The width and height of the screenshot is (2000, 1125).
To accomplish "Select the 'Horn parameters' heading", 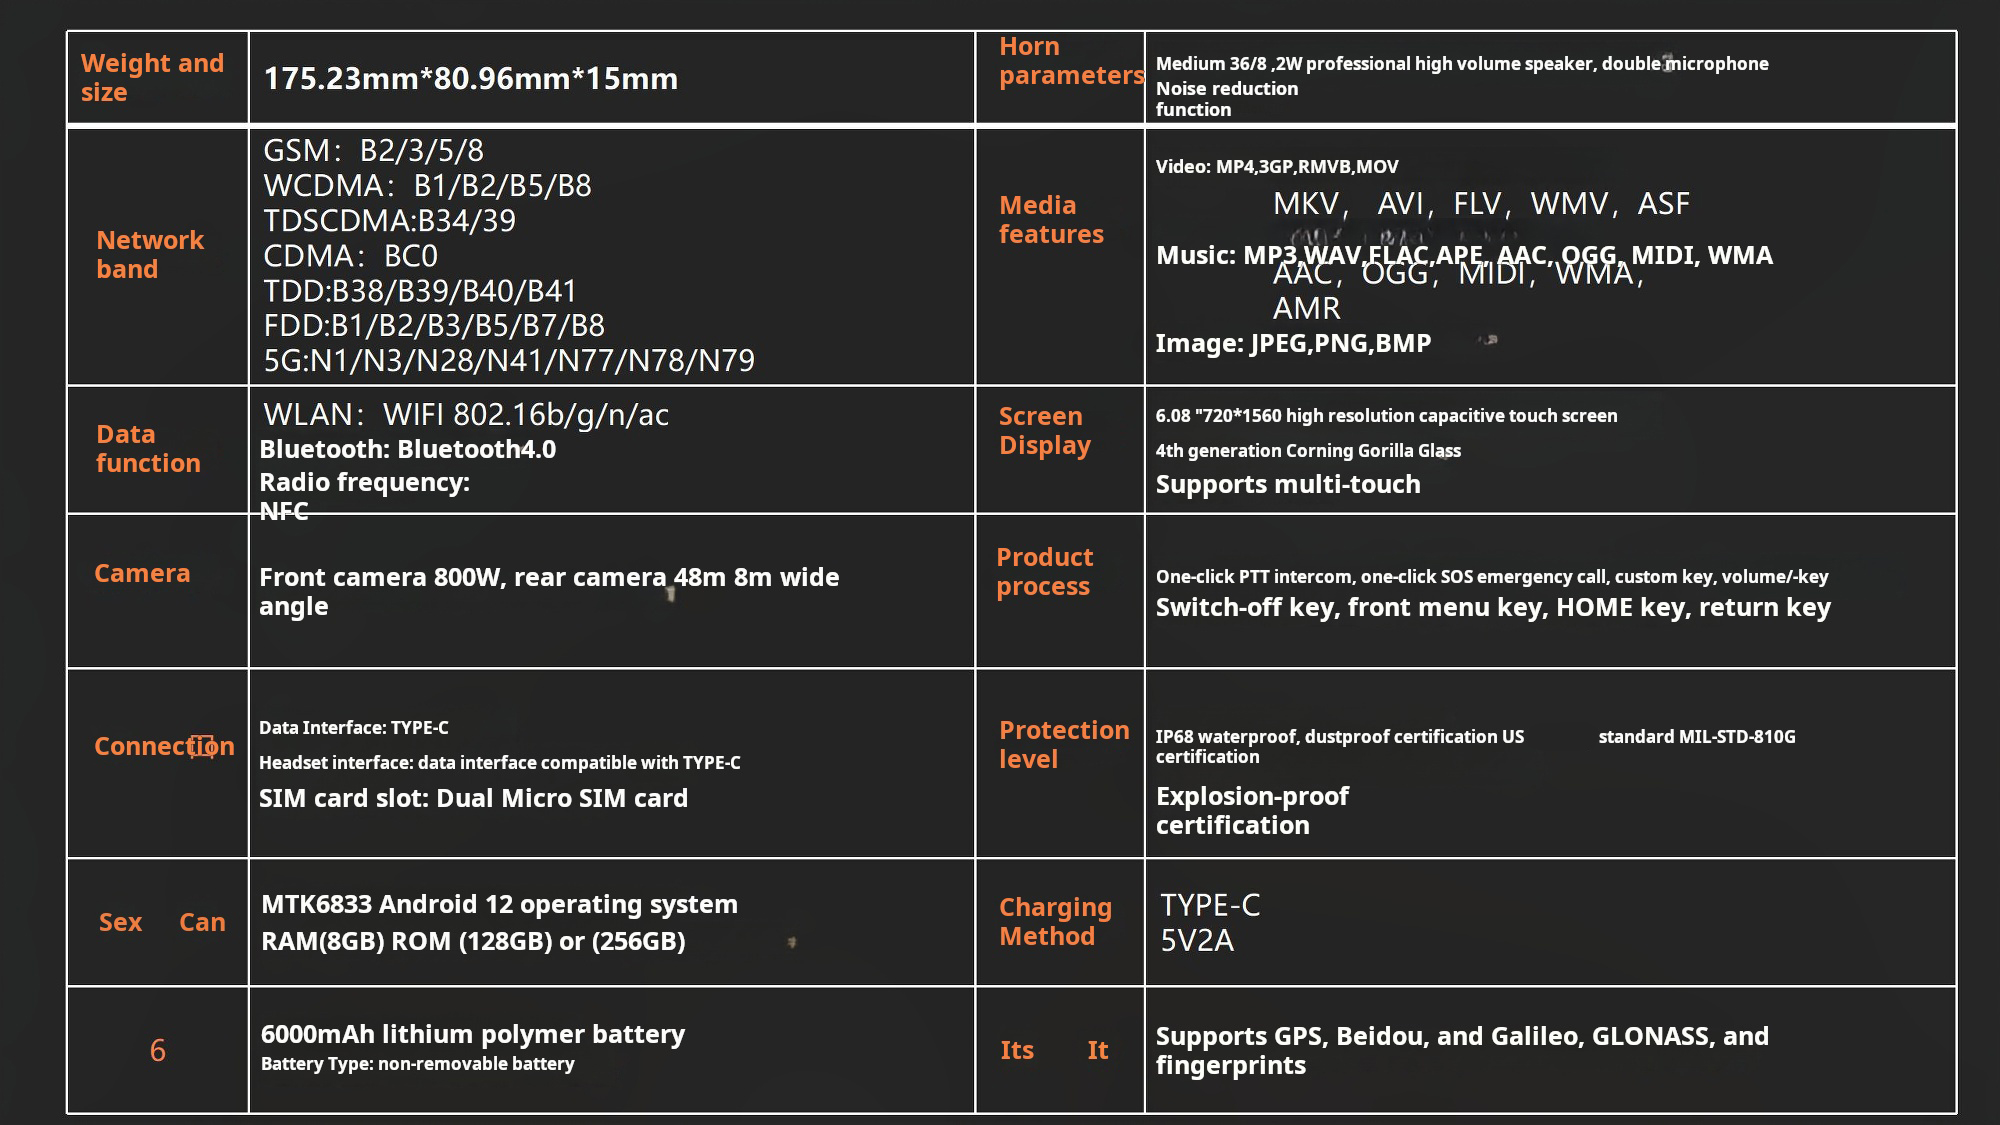I will point(1070,61).
